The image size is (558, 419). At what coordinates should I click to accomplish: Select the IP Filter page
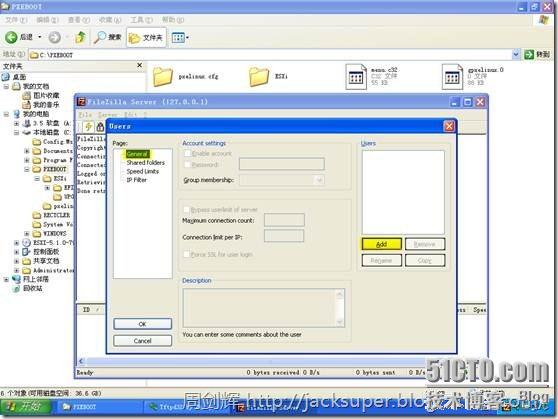pos(137,180)
